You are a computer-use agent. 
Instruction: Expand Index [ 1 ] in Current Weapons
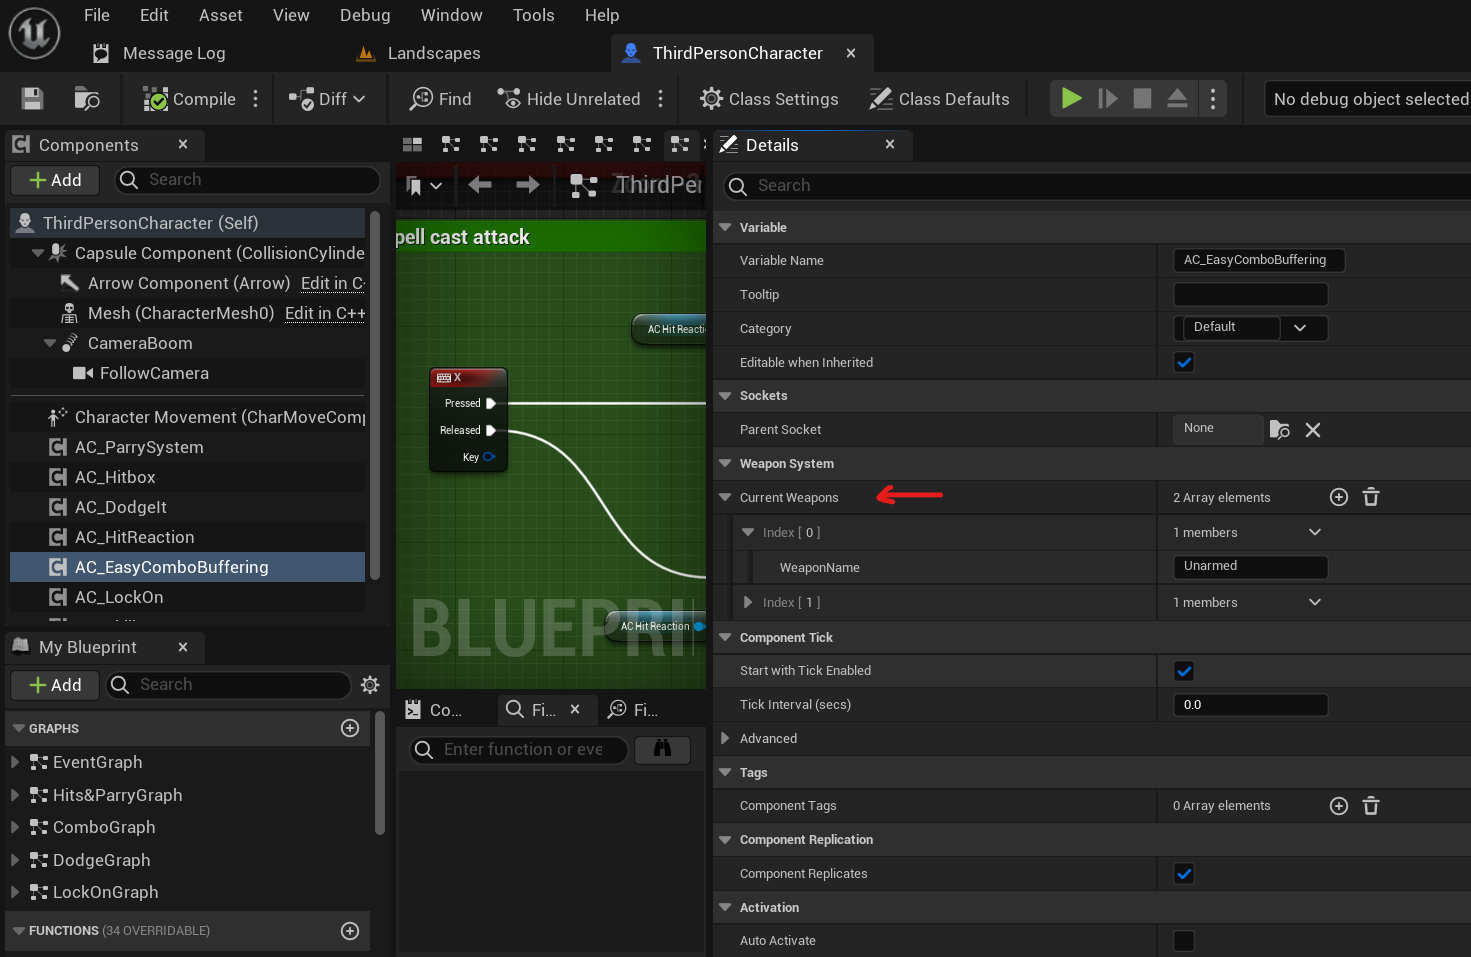click(748, 602)
